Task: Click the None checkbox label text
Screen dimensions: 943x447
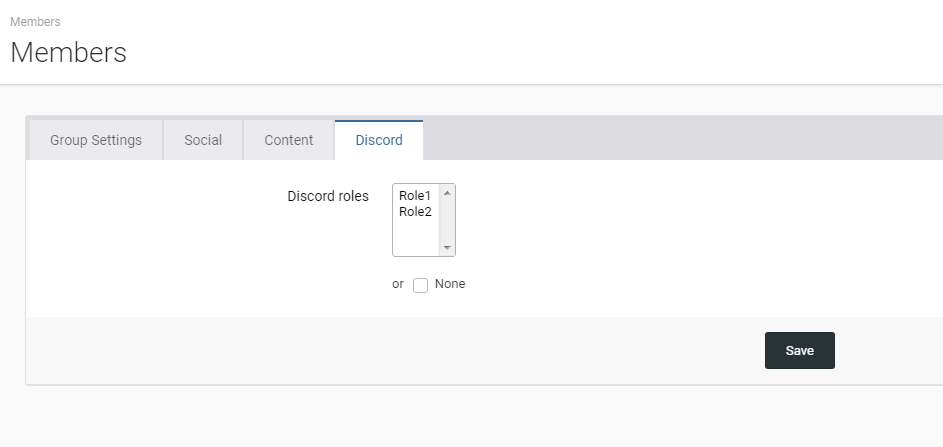Action: pyautogui.click(x=450, y=284)
